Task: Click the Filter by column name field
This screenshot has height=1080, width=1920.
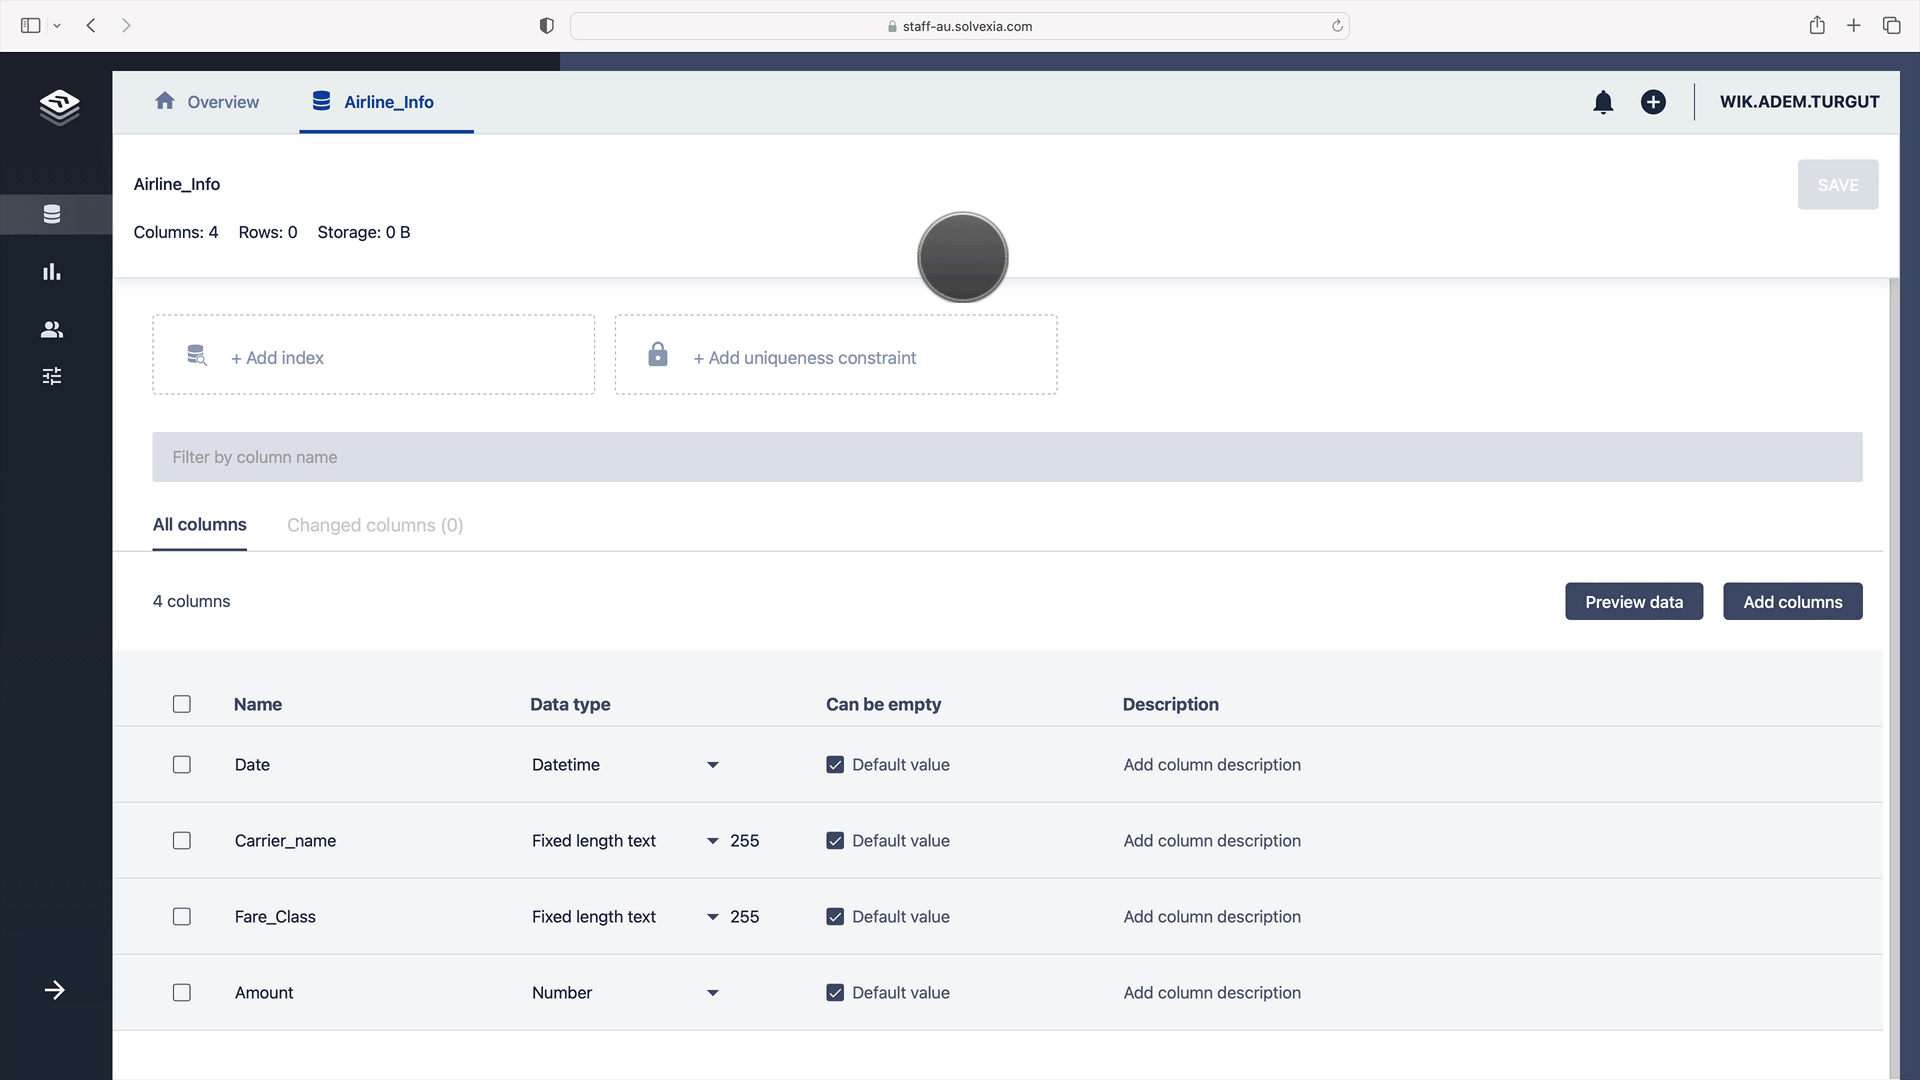Action: click(x=1006, y=457)
